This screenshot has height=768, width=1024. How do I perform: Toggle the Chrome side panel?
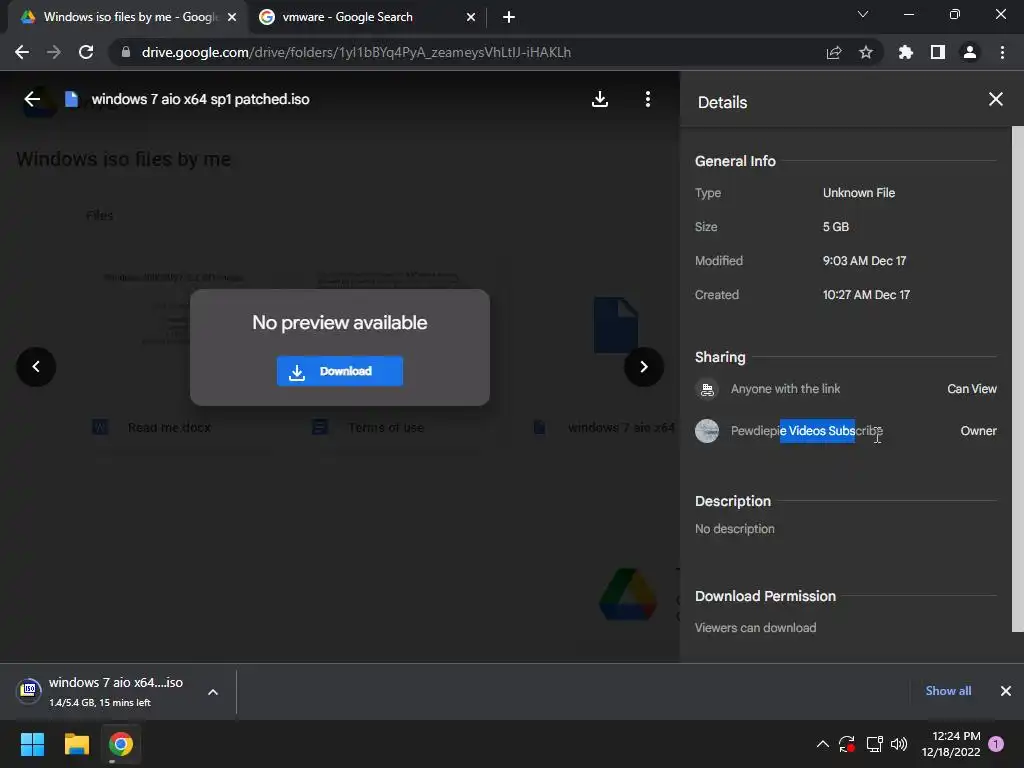click(937, 52)
